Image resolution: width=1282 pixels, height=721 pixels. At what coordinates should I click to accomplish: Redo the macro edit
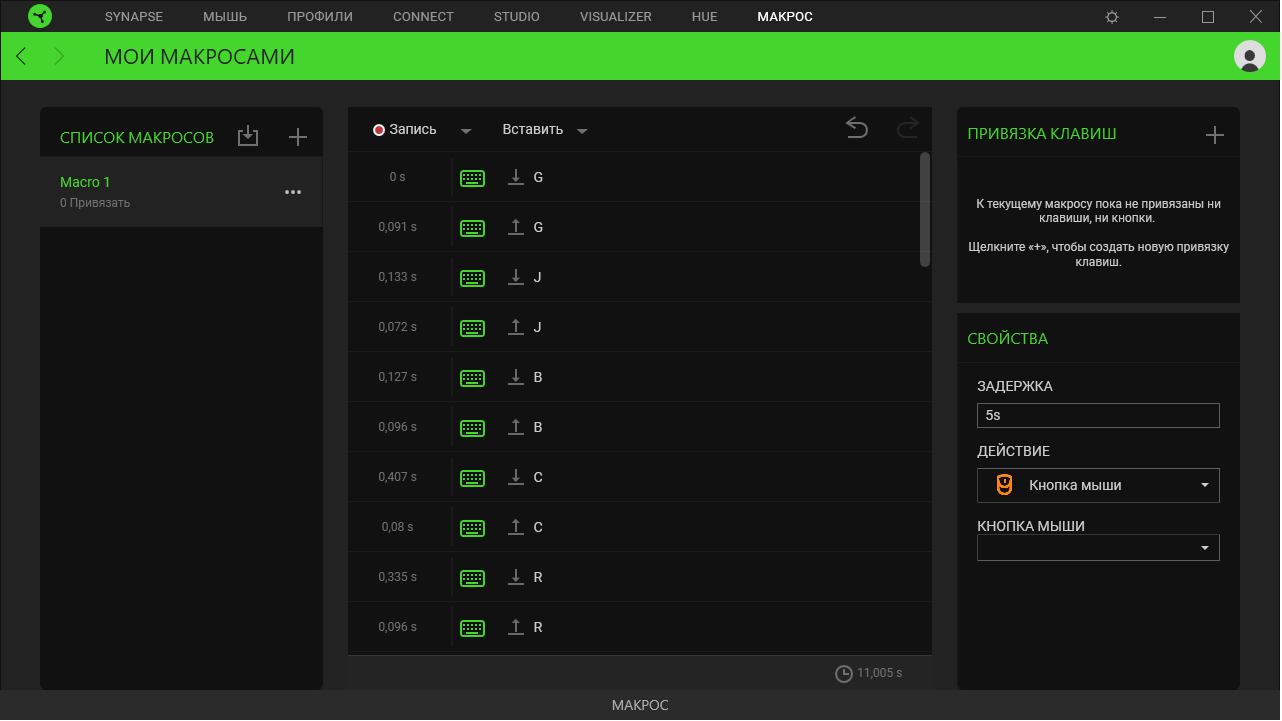point(908,128)
